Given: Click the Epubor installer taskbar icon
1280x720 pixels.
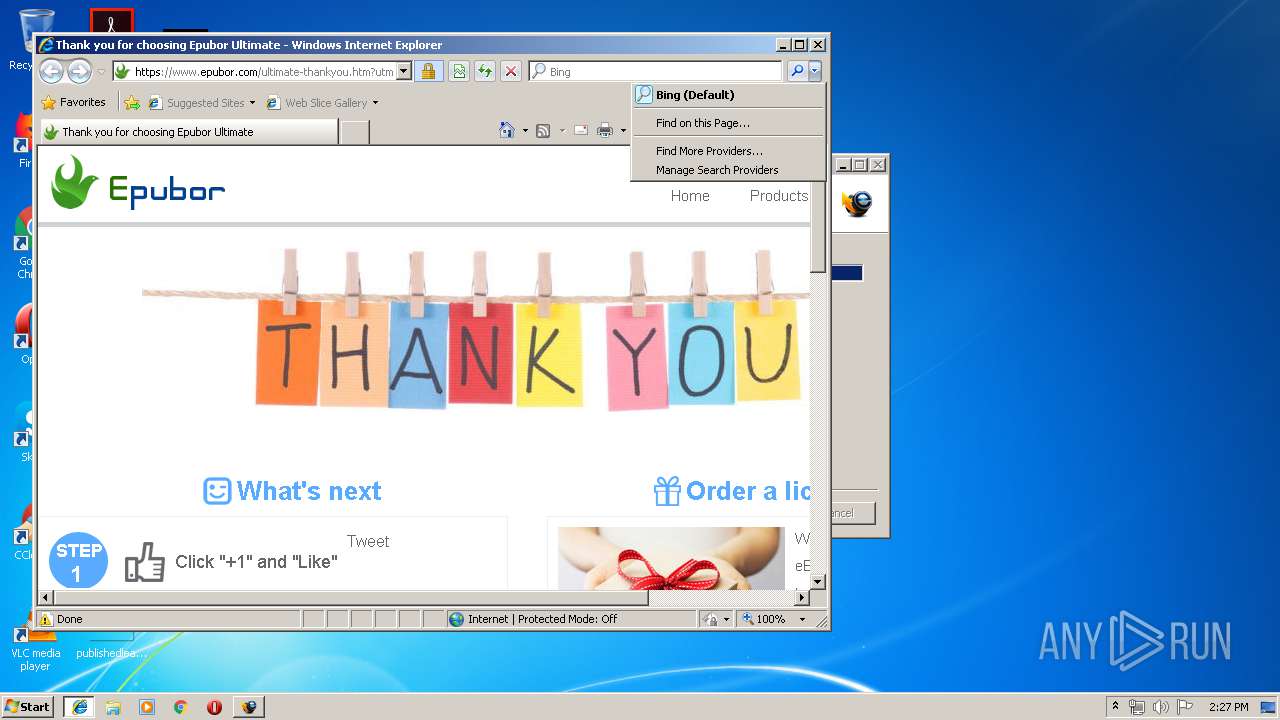Looking at the screenshot, I should [248, 707].
